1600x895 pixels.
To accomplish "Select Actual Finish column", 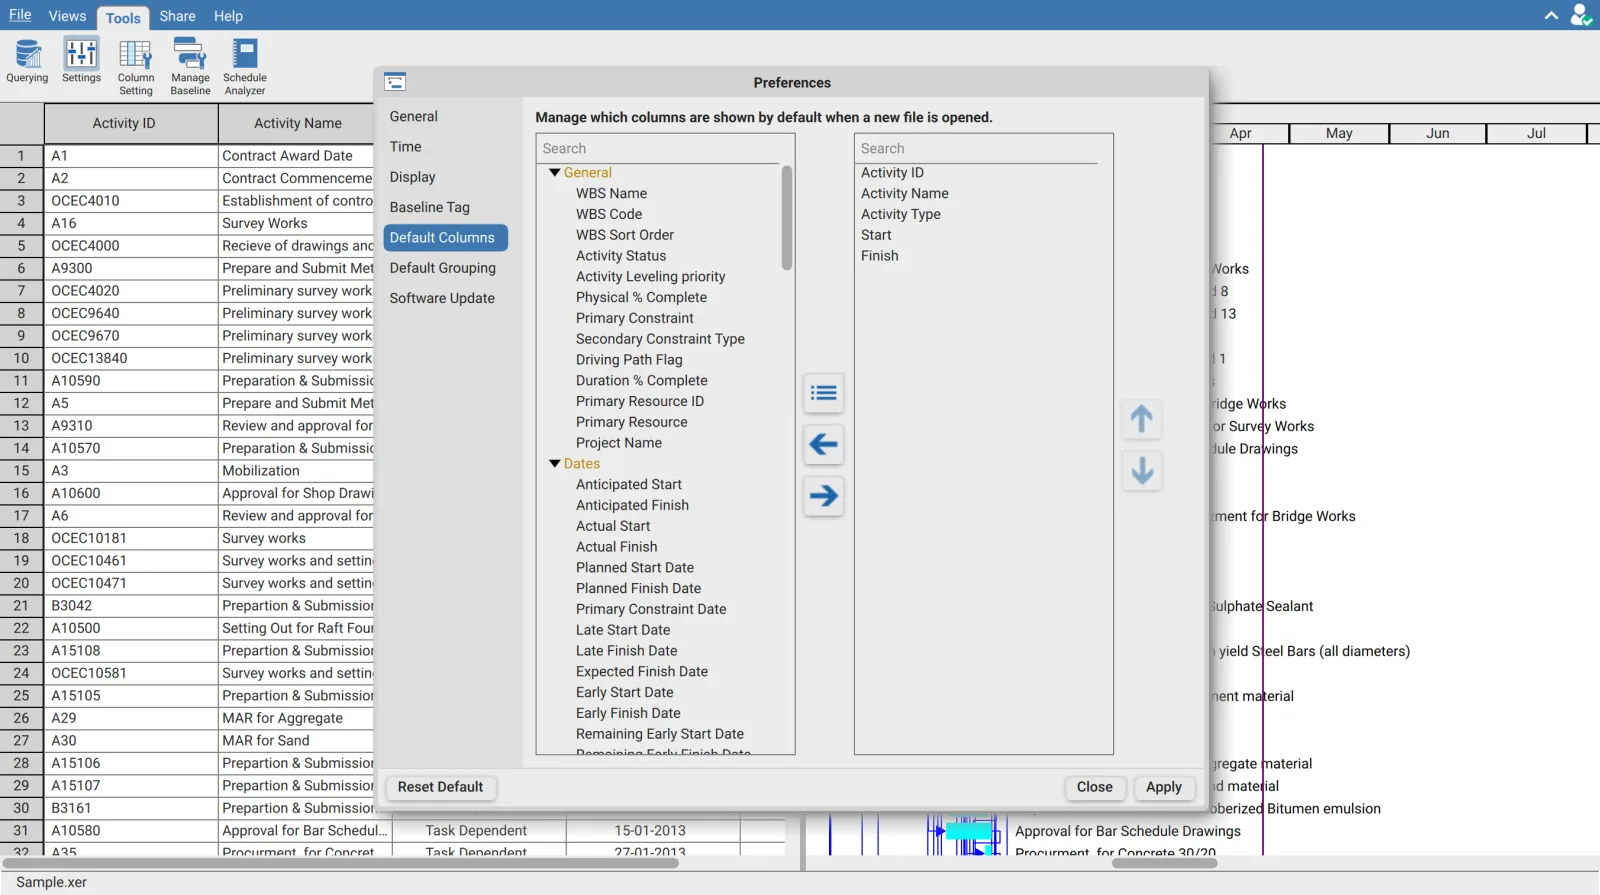I will (617, 547).
